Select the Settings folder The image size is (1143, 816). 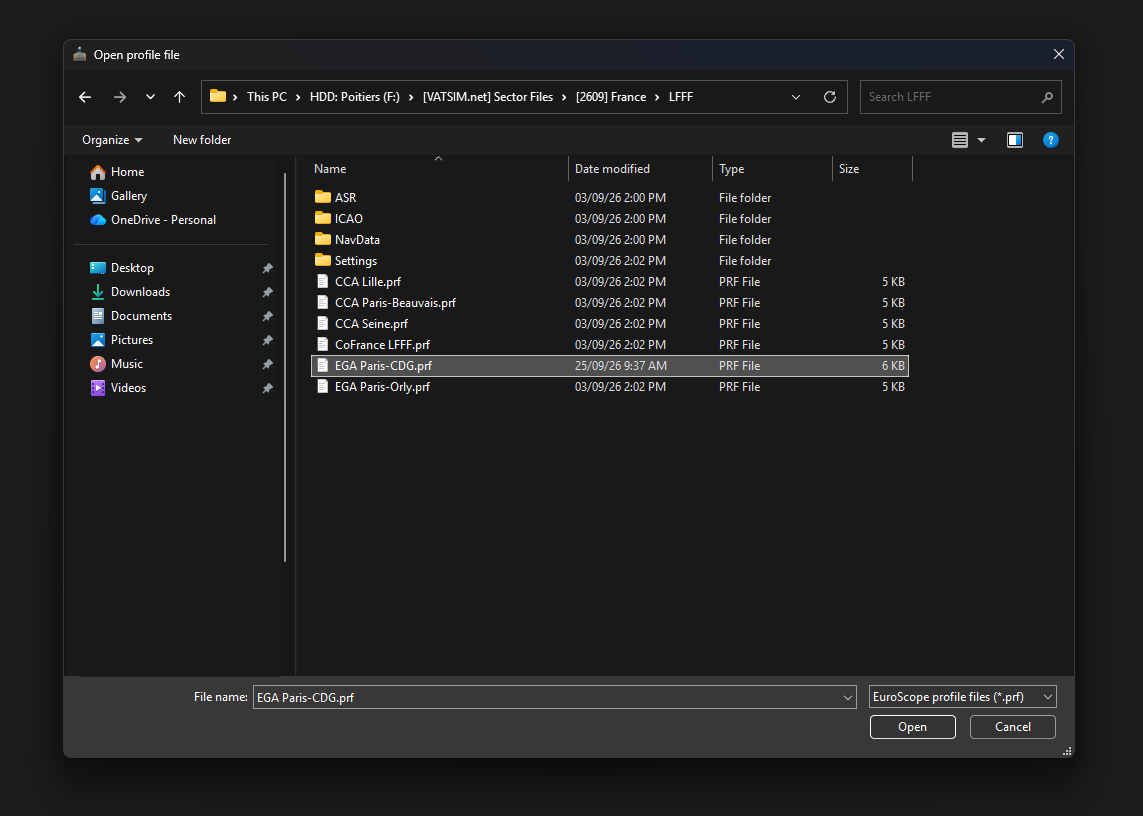tap(610, 261)
